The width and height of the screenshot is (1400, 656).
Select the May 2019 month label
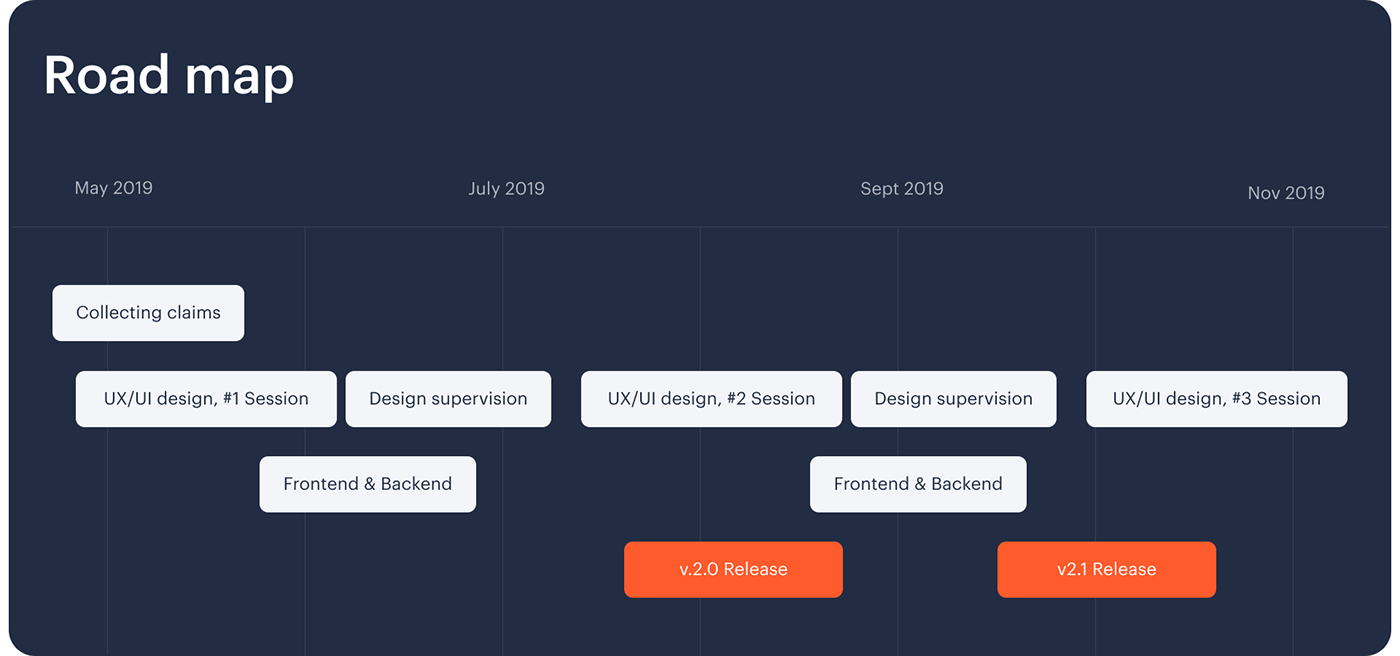click(x=113, y=188)
